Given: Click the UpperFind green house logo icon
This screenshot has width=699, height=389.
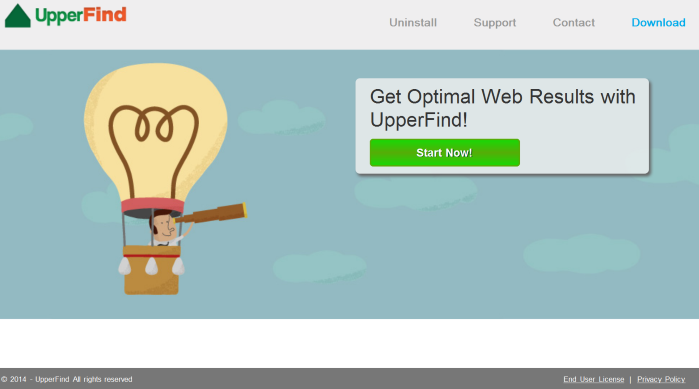Looking at the screenshot, I should (18, 16).
